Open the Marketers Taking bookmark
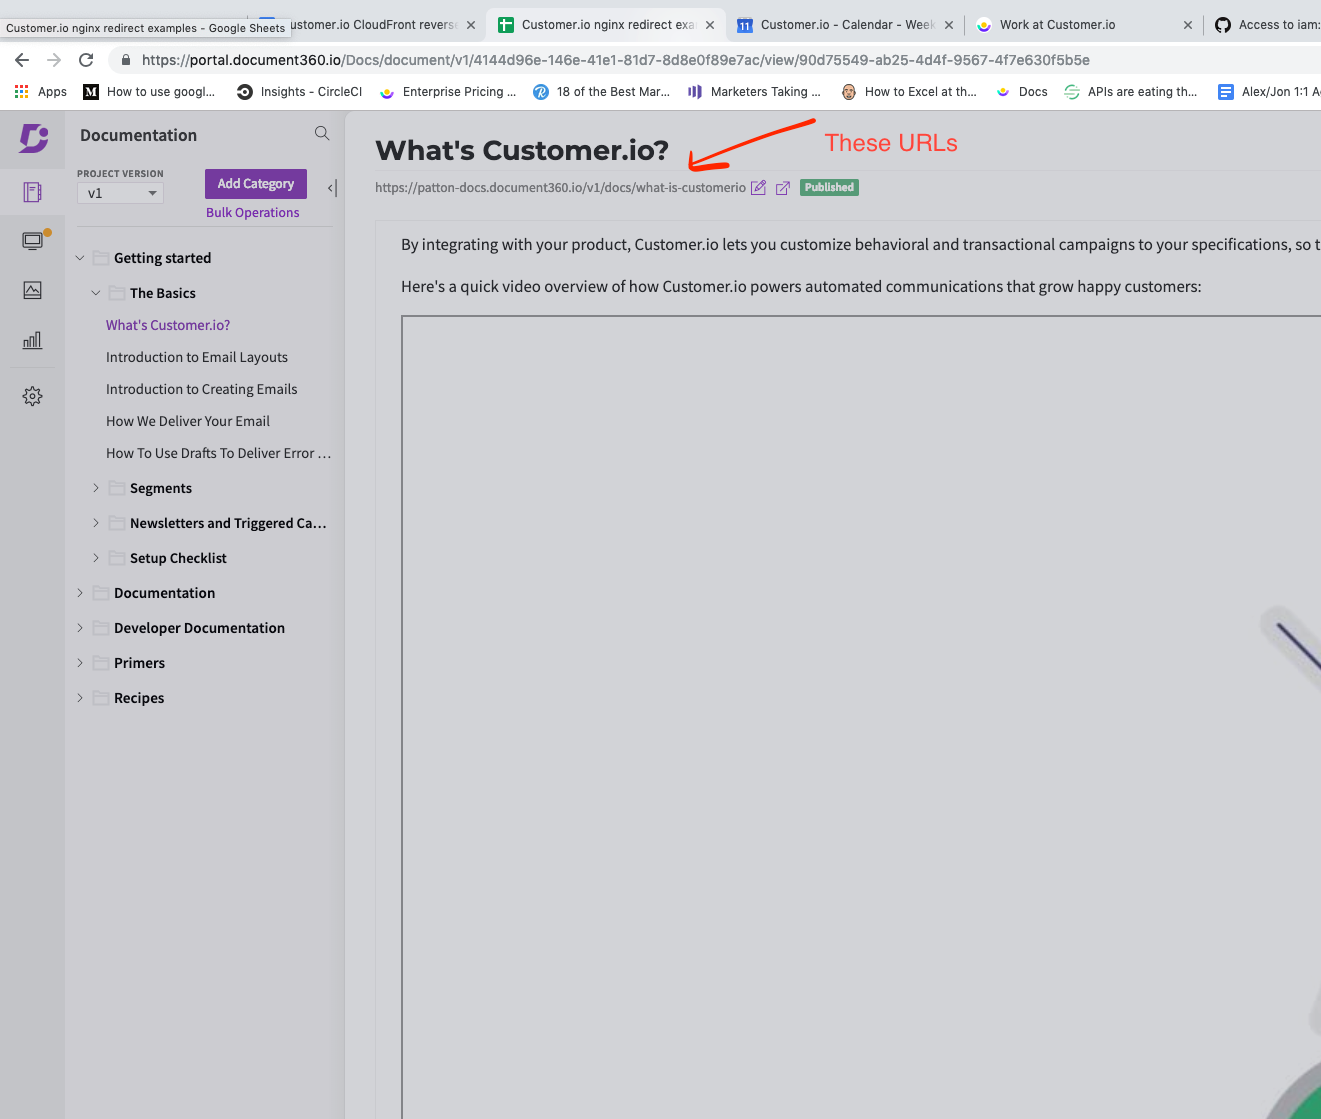The width and height of the screenshot is (1321, 1119). coord(754,92)
